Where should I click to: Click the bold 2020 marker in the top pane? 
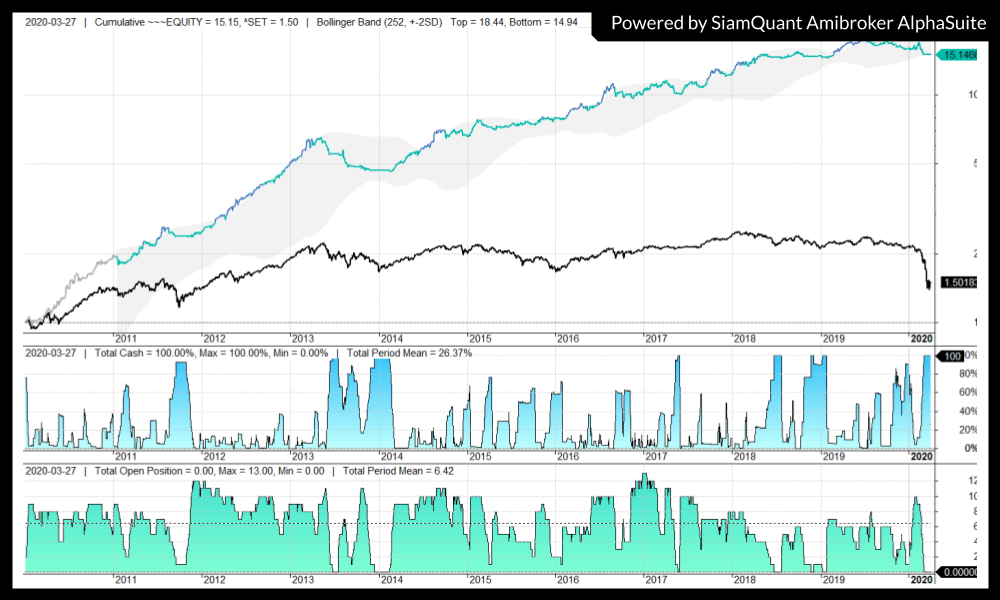coord(921,339)
